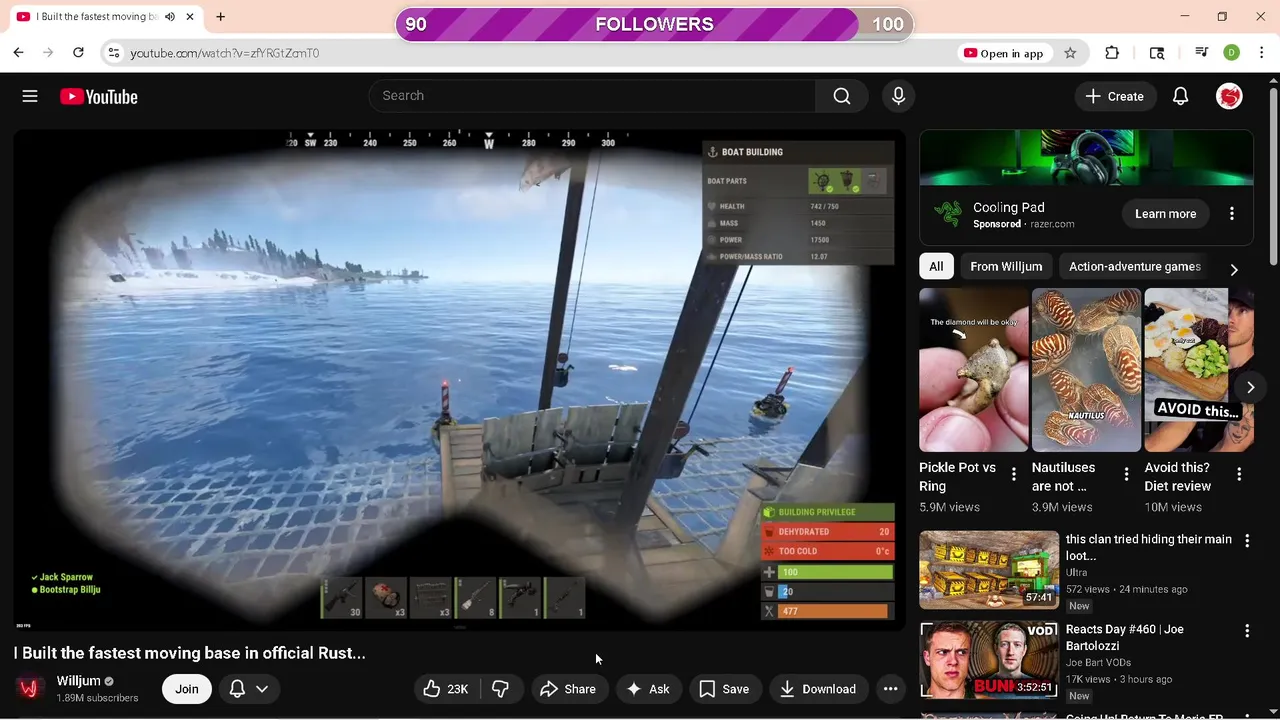
Task: Click in the YouTube search field
Action: pyautogui.click(x=592, y=96)
